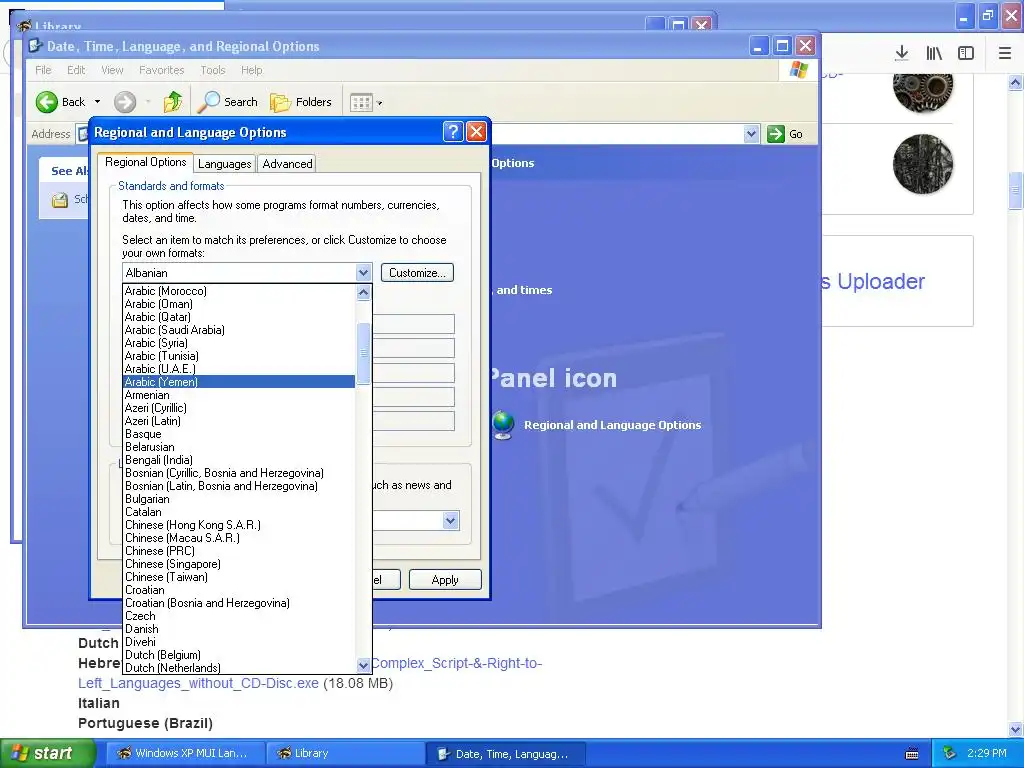This screenshot has width=1024, height=768.
Task: Select the Regional Options tab
Action: (146, 162)
